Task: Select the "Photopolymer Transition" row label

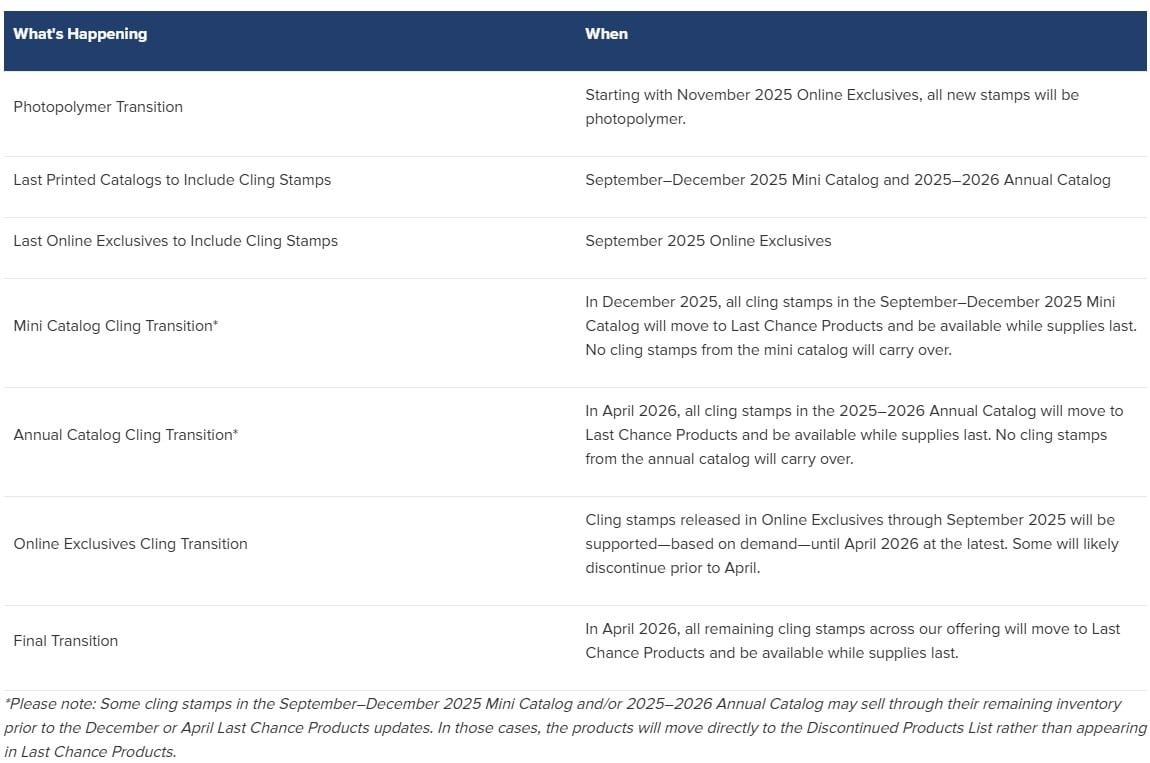Action: coord(98,107)
